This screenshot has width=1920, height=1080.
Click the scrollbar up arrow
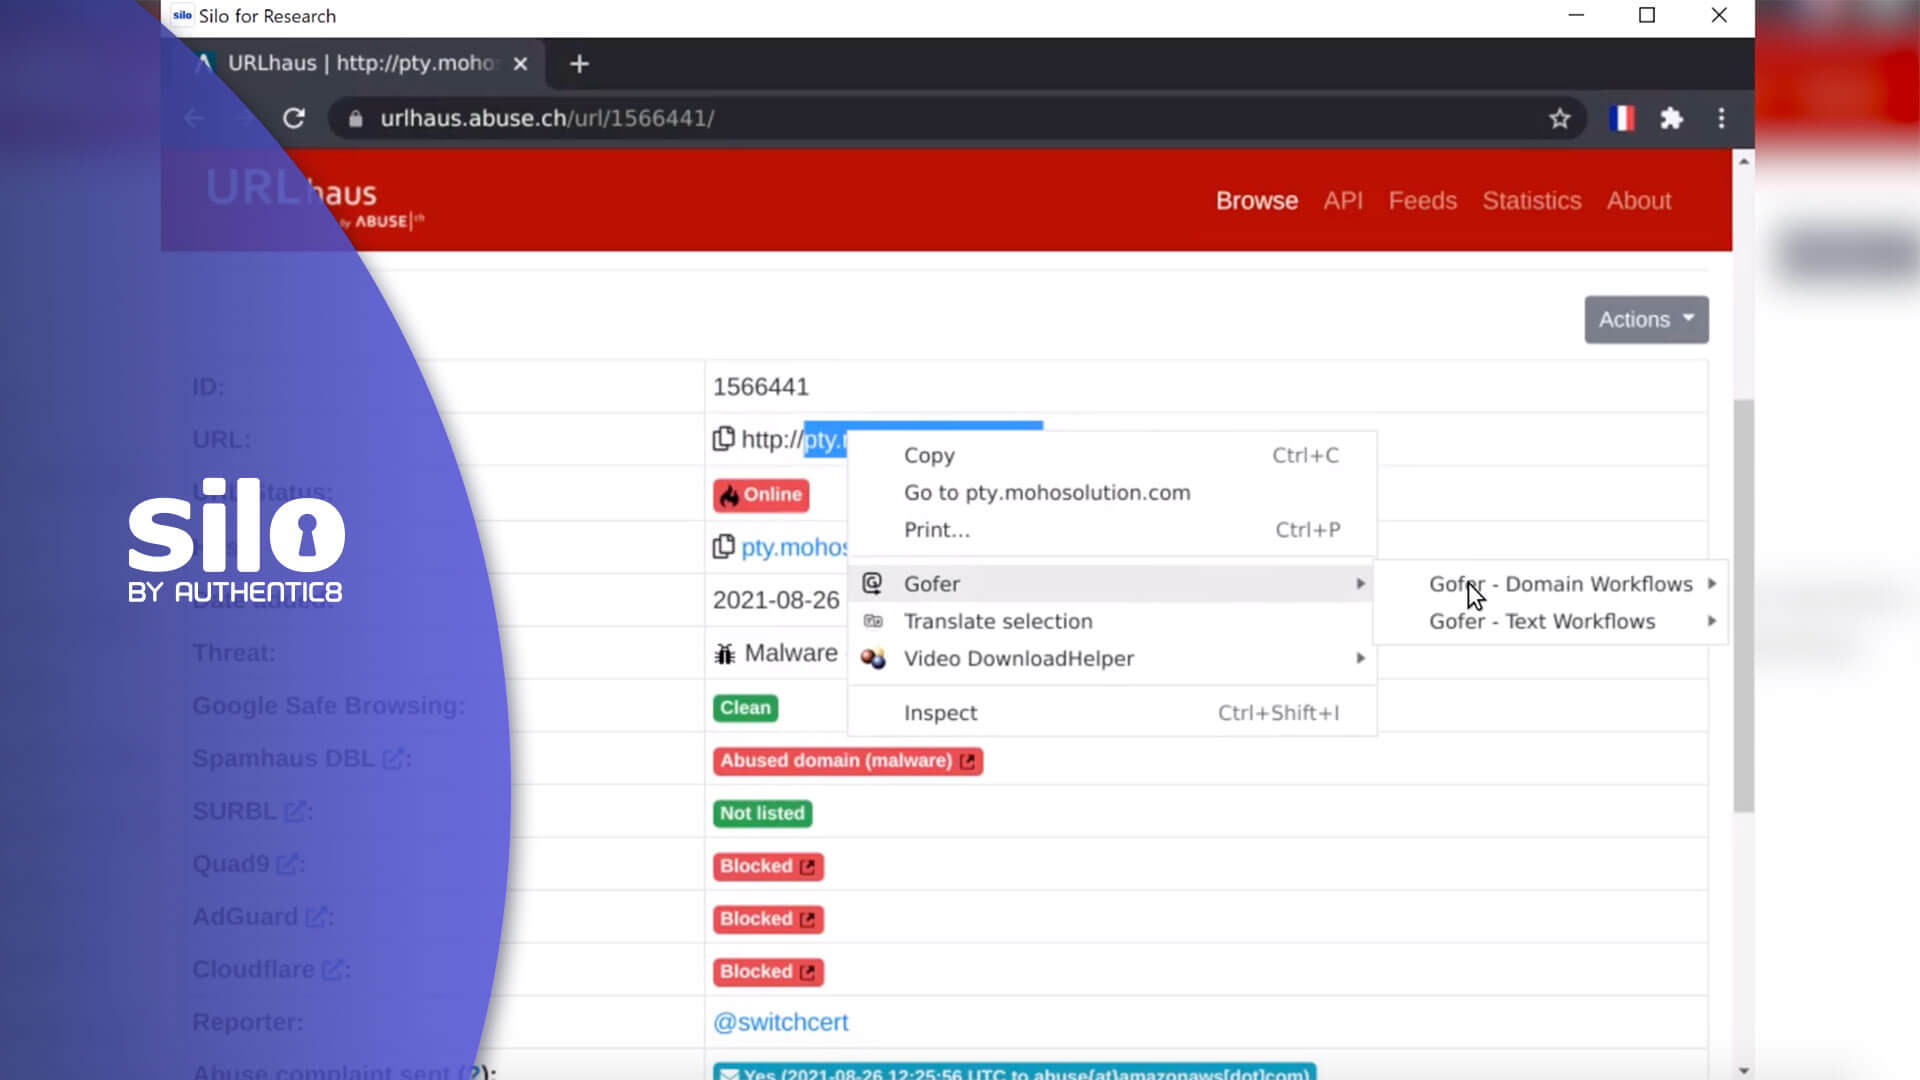(x=1744, y=161)
